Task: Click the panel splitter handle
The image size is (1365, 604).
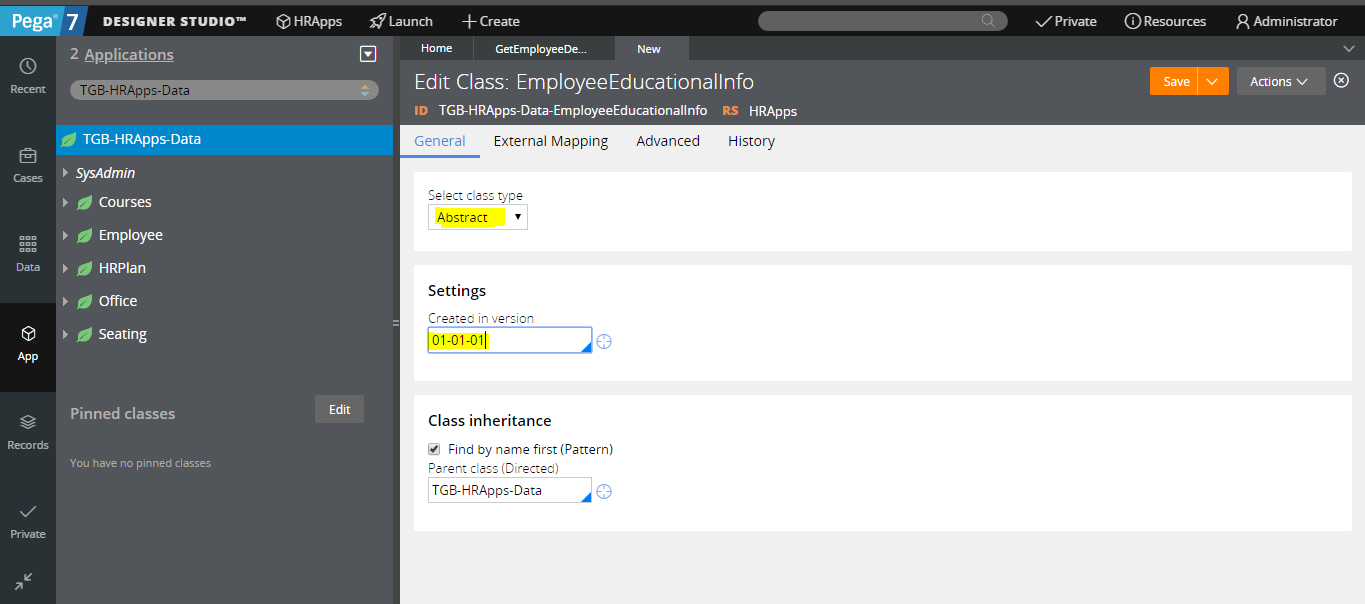Action: tap(396, 322)
